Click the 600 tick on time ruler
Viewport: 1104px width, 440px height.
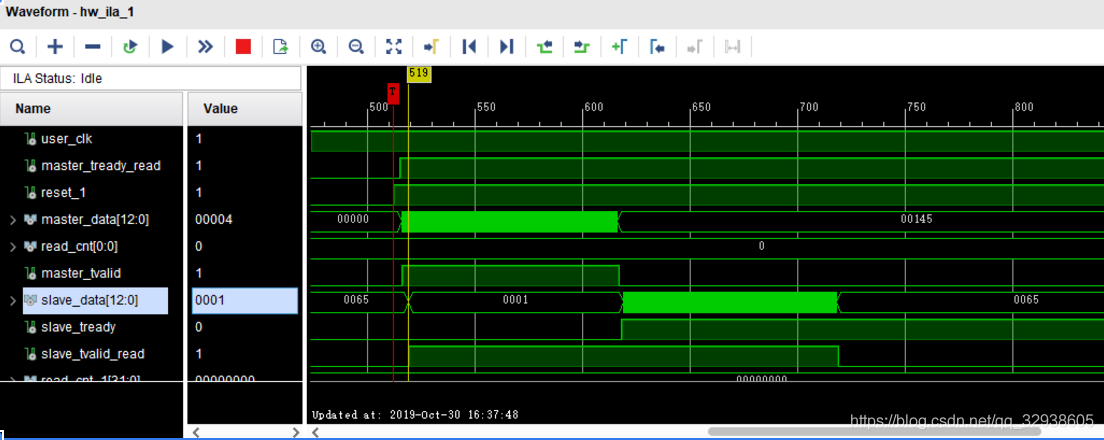point(594,108)
